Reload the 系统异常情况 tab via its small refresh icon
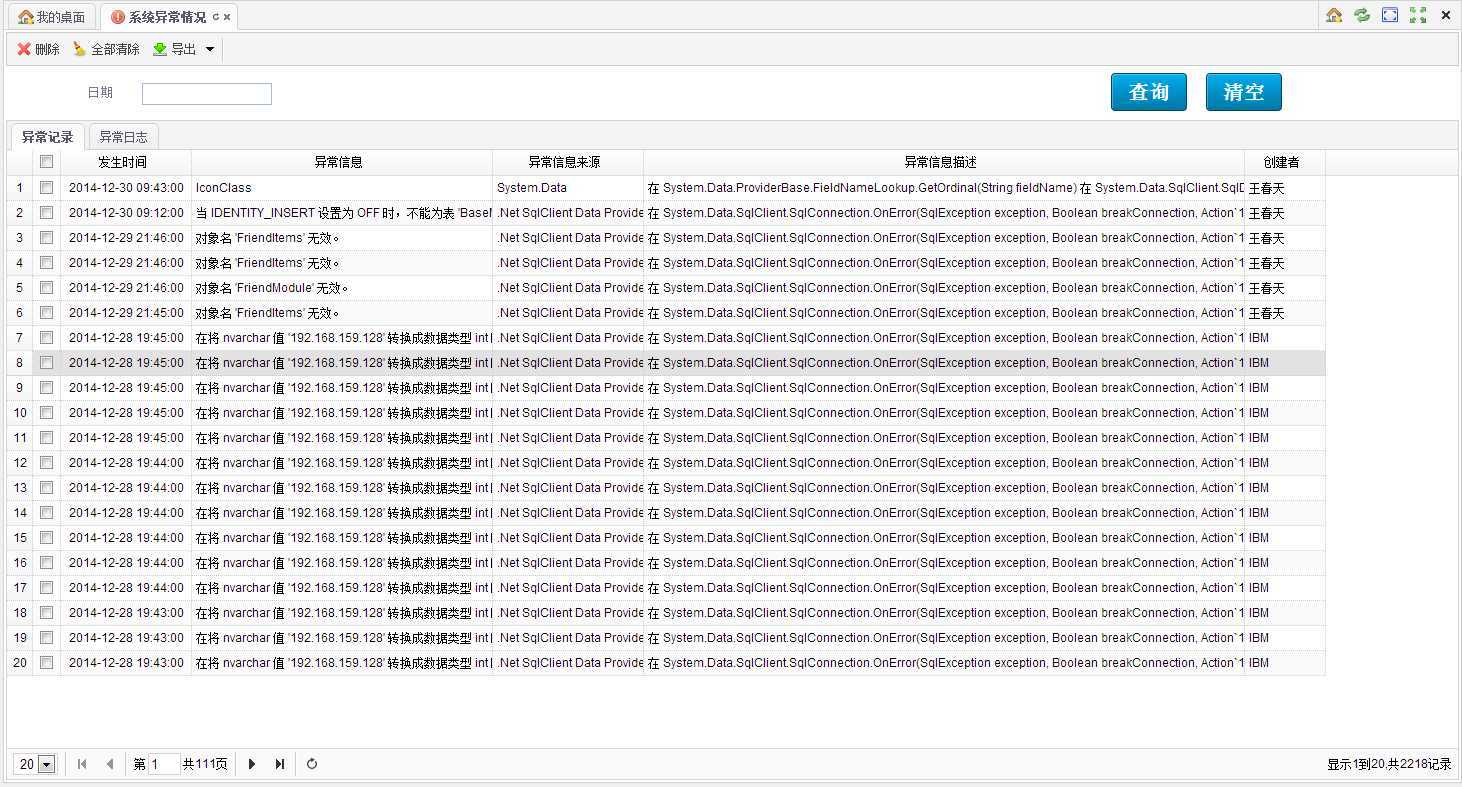1462x787 pixels. point(216,17)
